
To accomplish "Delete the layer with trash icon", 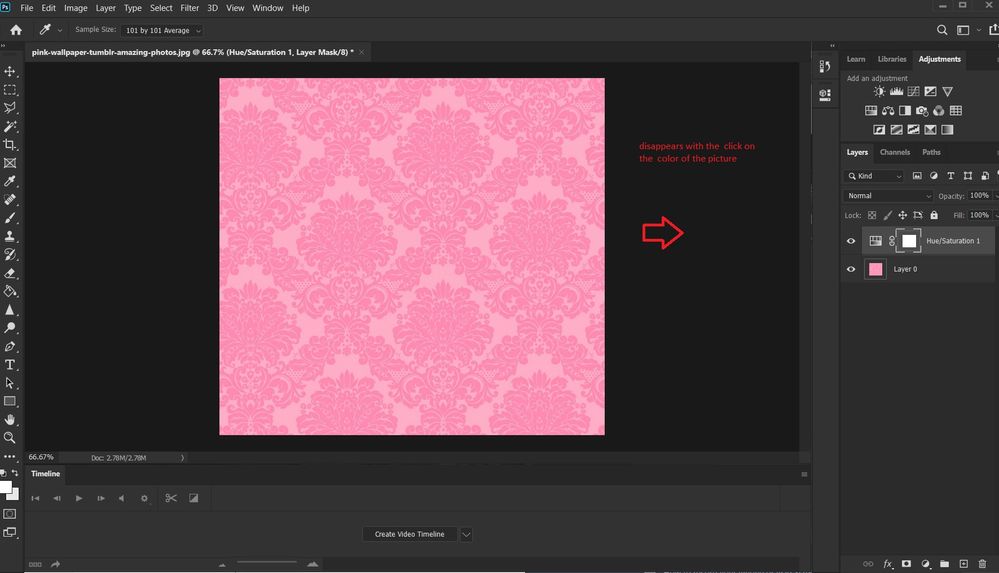I will pos(982,564).
